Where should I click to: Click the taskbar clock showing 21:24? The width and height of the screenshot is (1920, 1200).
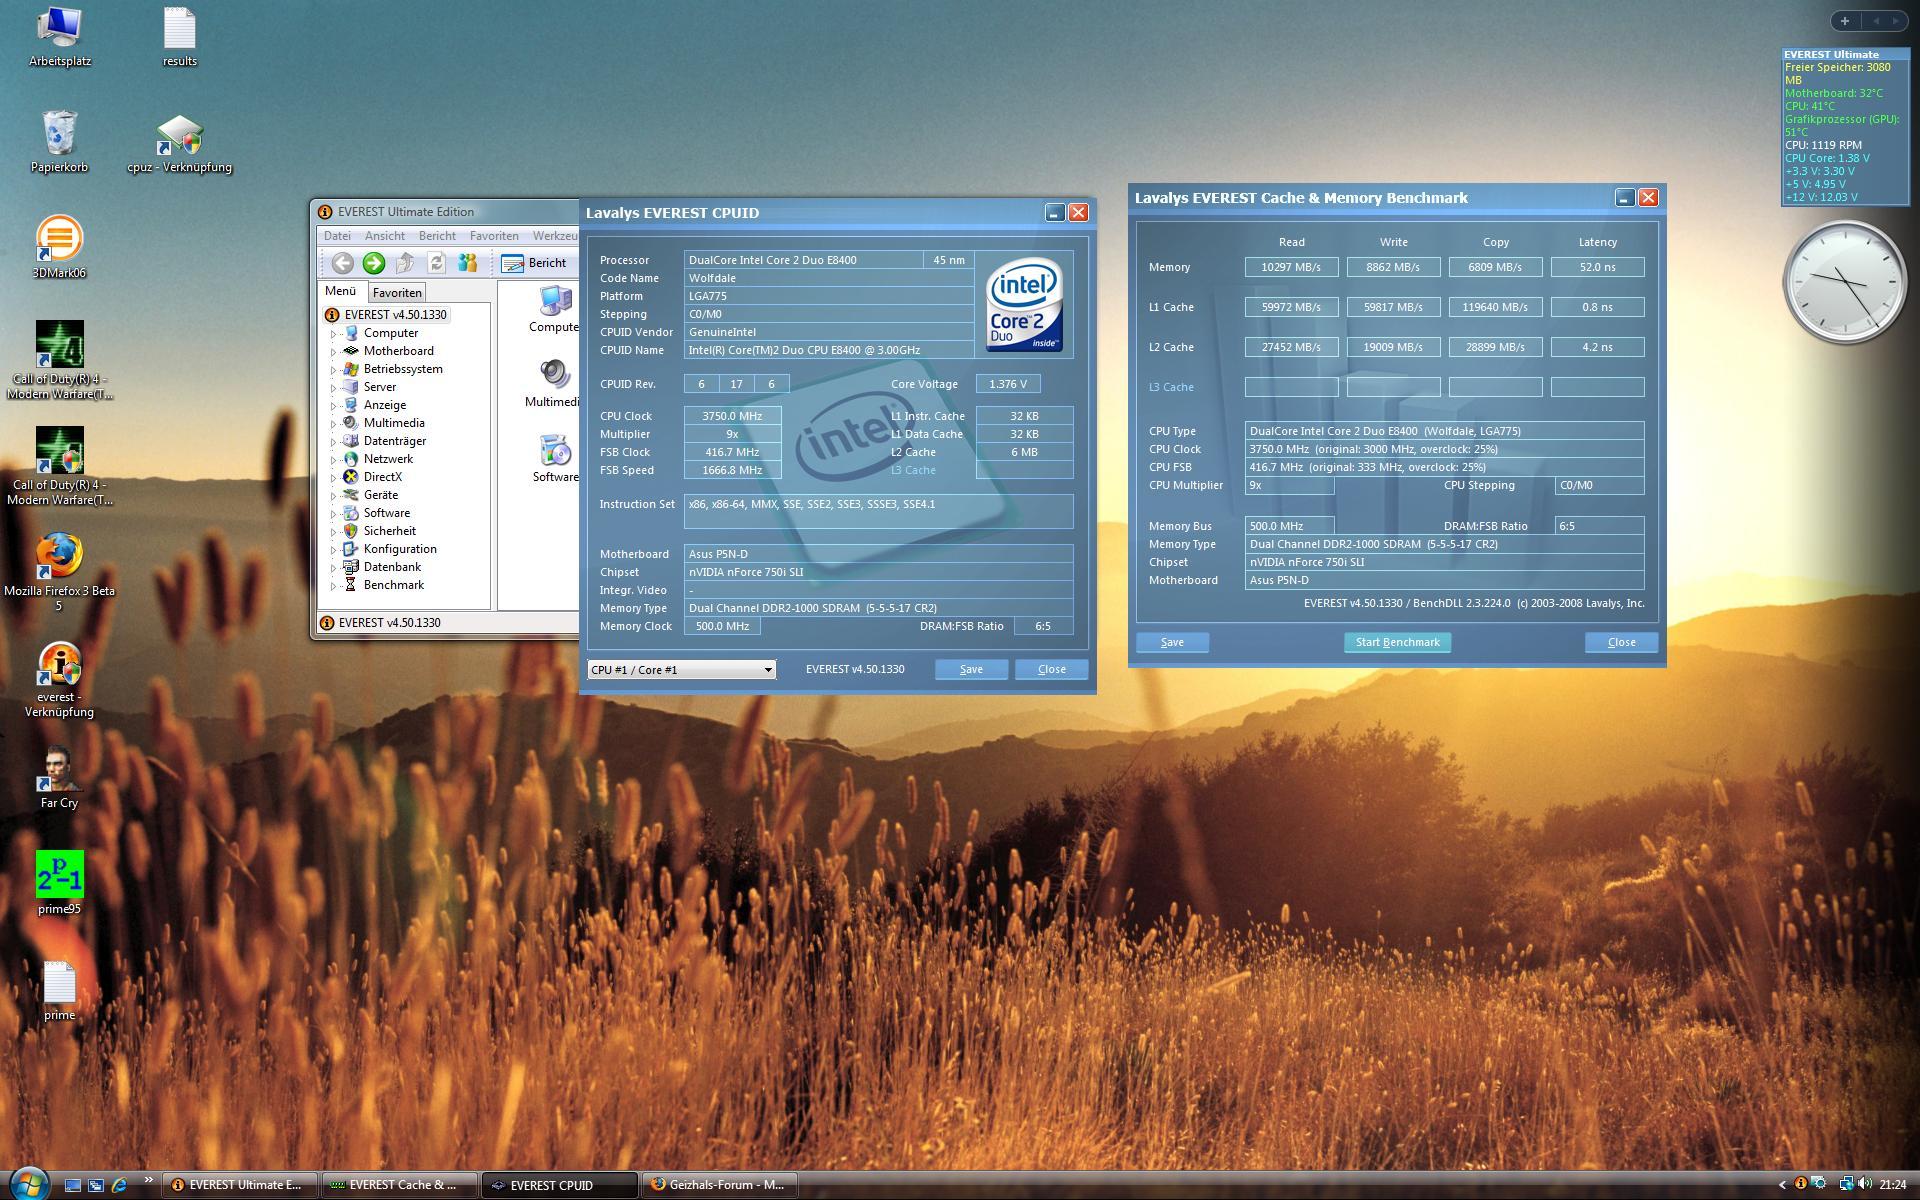(1892, 1185)
